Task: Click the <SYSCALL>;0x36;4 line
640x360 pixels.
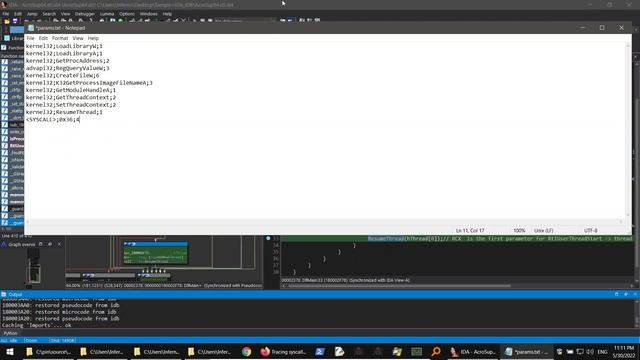Action: point(53,120)
